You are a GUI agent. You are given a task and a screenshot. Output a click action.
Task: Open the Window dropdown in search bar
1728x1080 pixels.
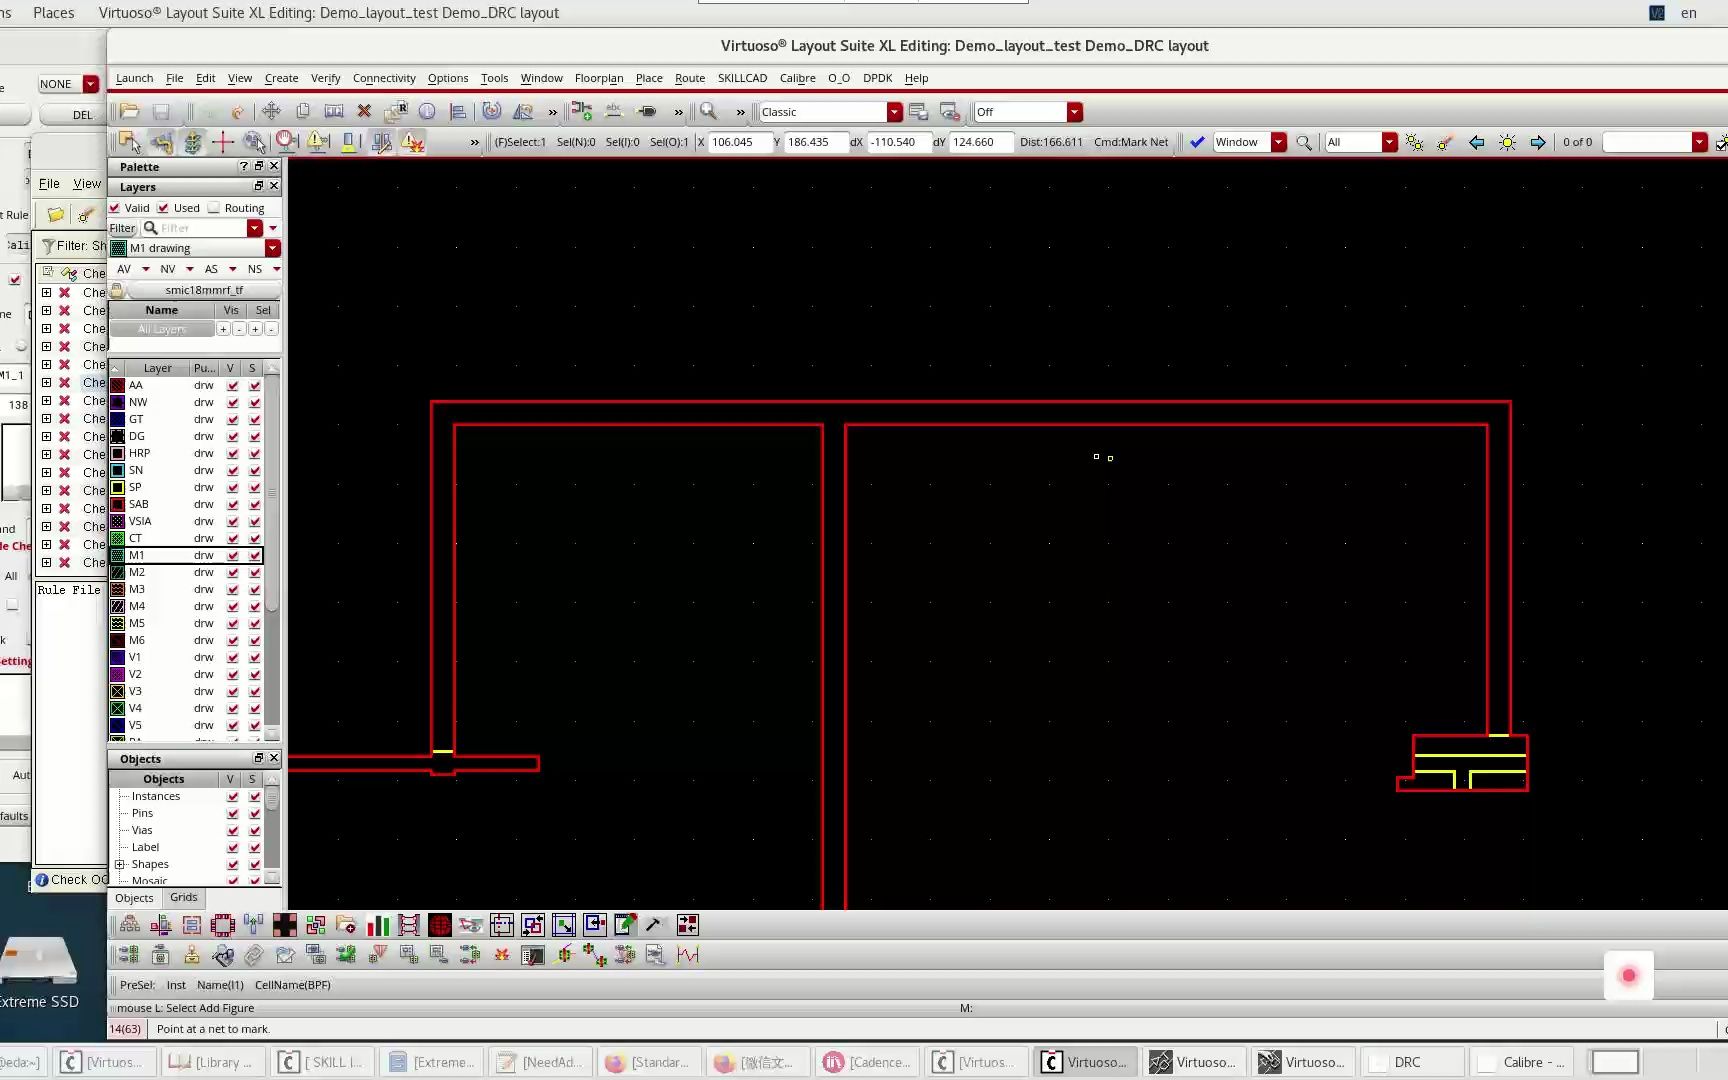(1279, 142)
